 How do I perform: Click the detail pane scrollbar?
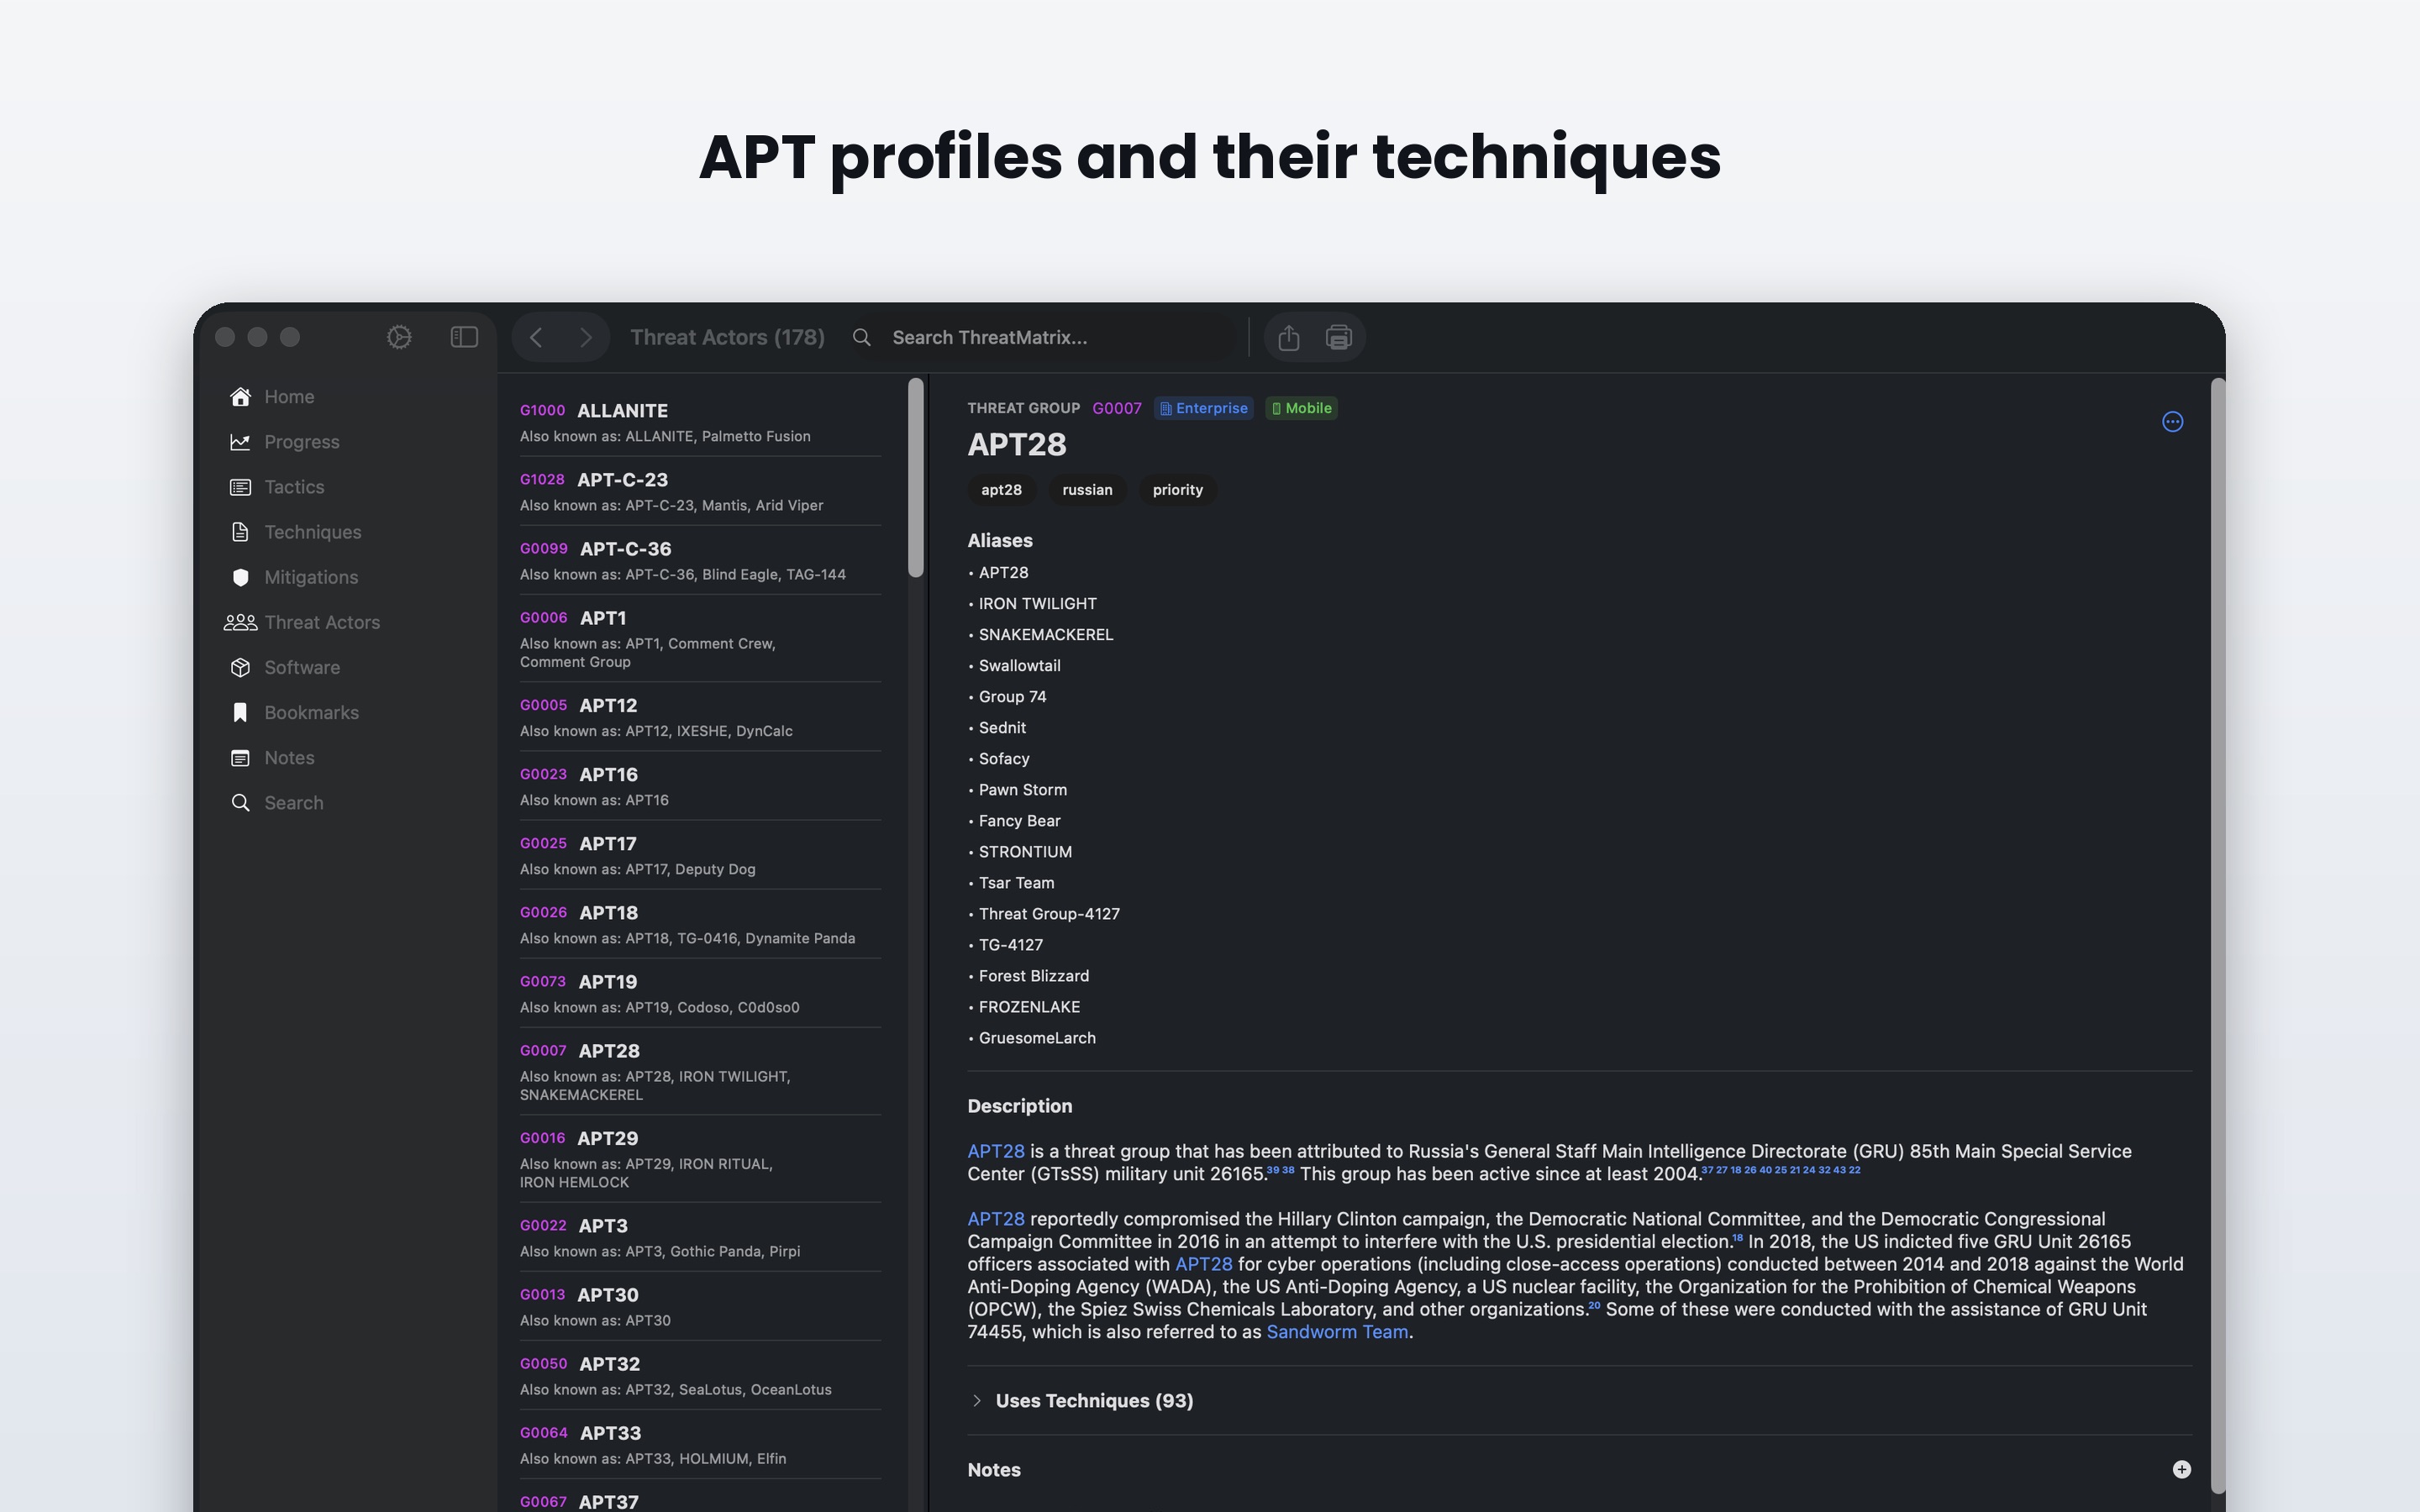(2217, 935)
